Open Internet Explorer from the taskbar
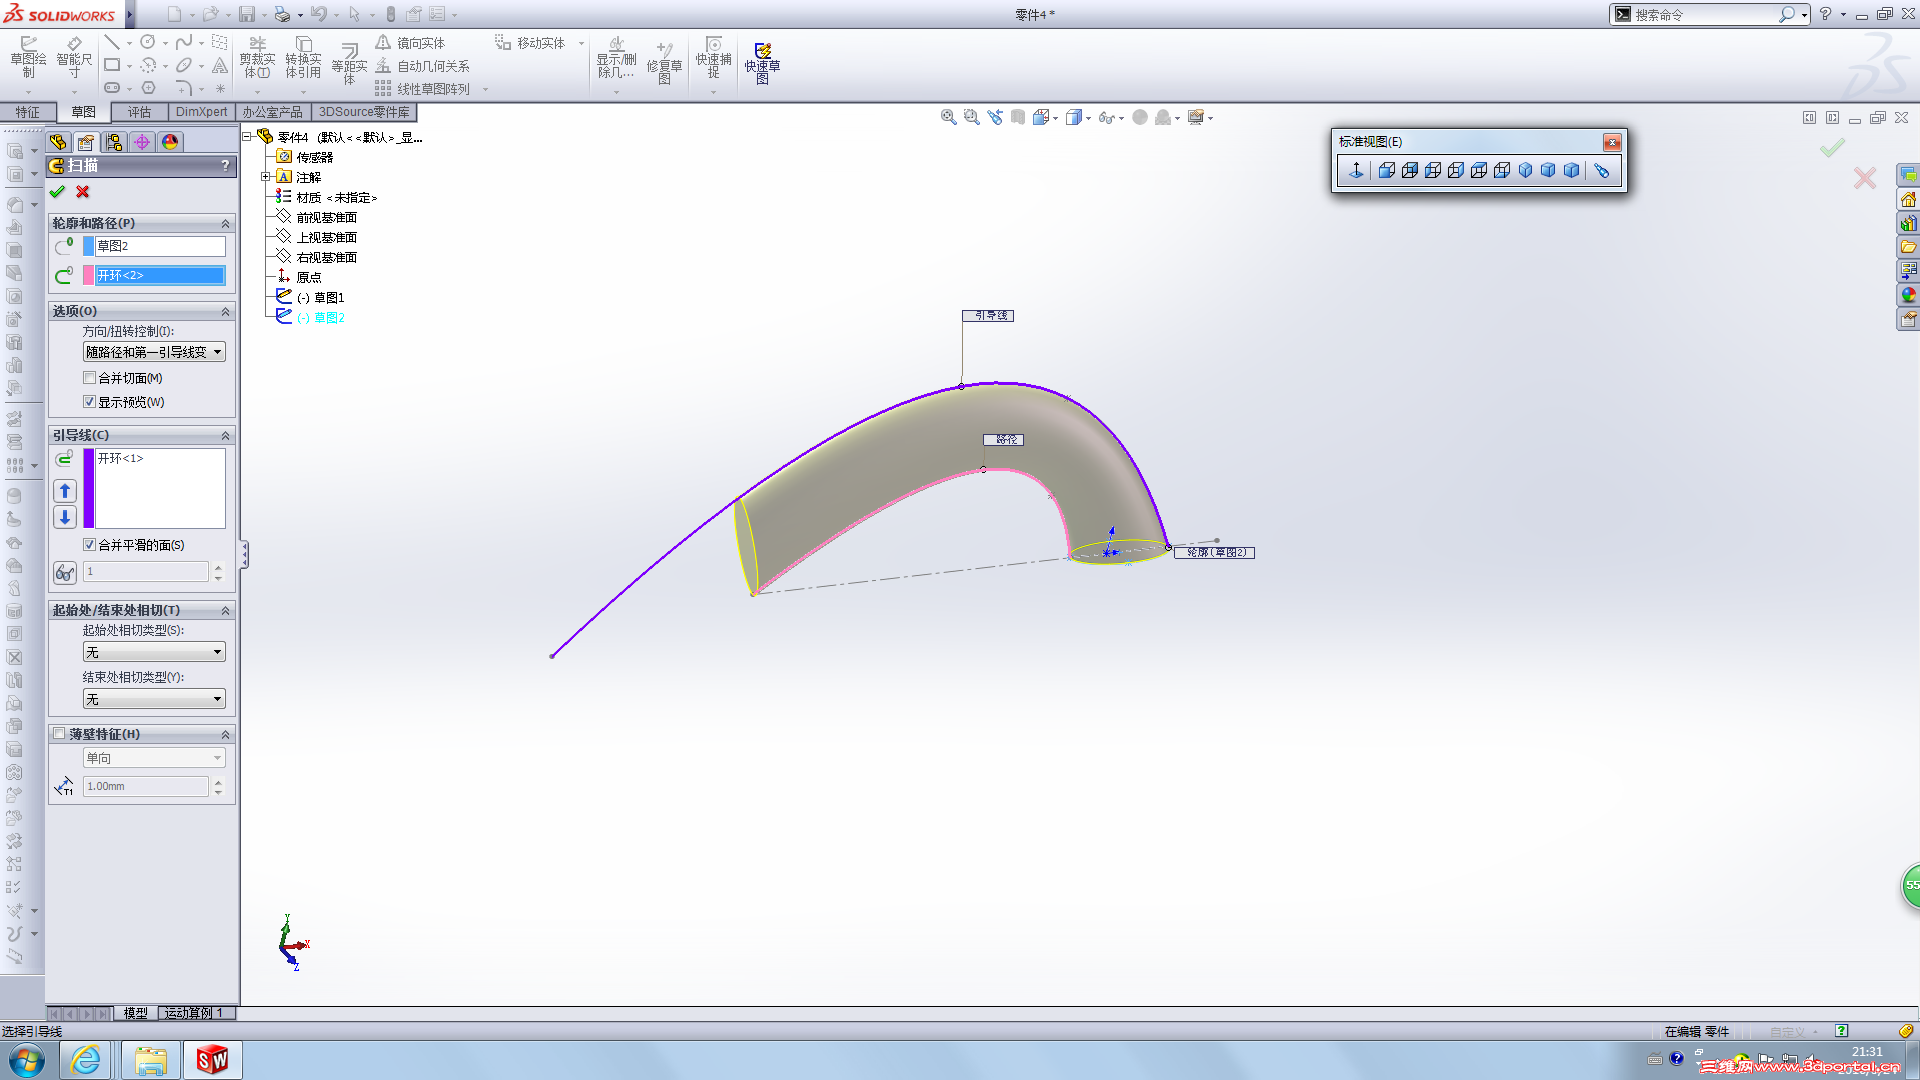The image size is (1920, 1080). pos(86,1060)
